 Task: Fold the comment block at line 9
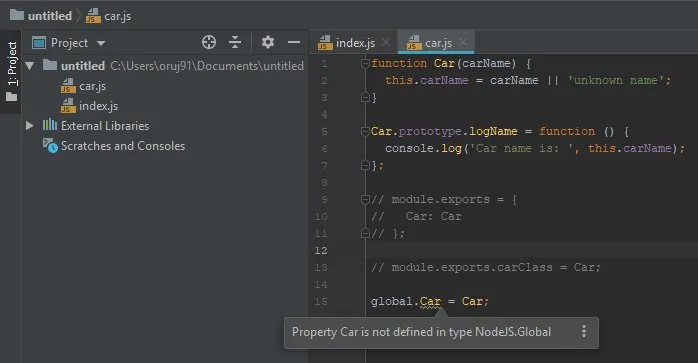click(365, 200)
